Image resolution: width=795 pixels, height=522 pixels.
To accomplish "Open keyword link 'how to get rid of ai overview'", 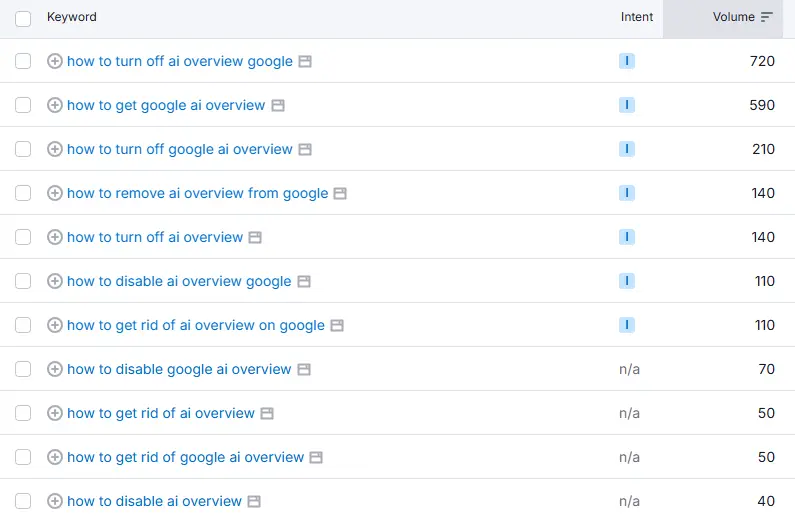I will pos(161,414).
